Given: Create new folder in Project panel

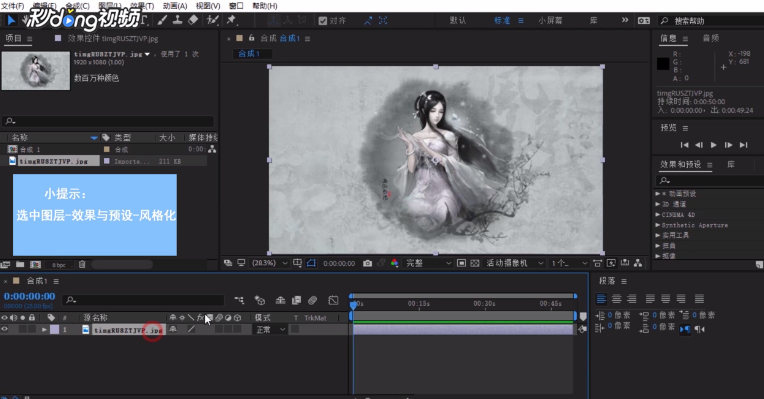Looking at the screenshot, I should (20, 265).
